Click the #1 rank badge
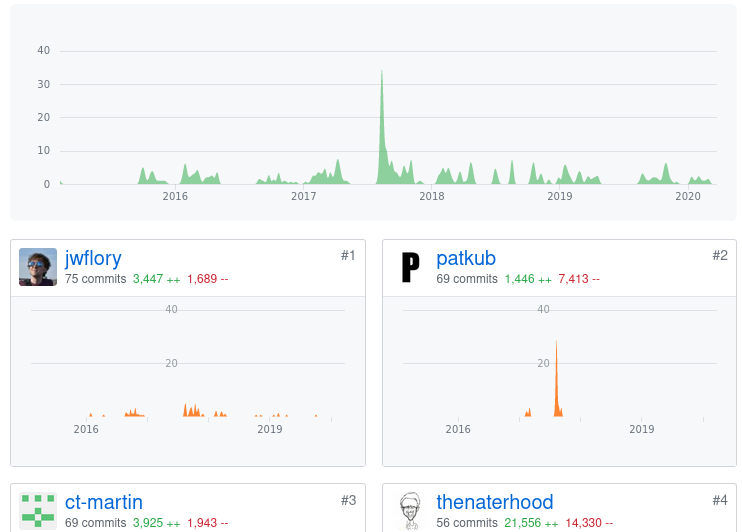Image resolution: width=742 pixels, height=532 pixels. point(348,255)
